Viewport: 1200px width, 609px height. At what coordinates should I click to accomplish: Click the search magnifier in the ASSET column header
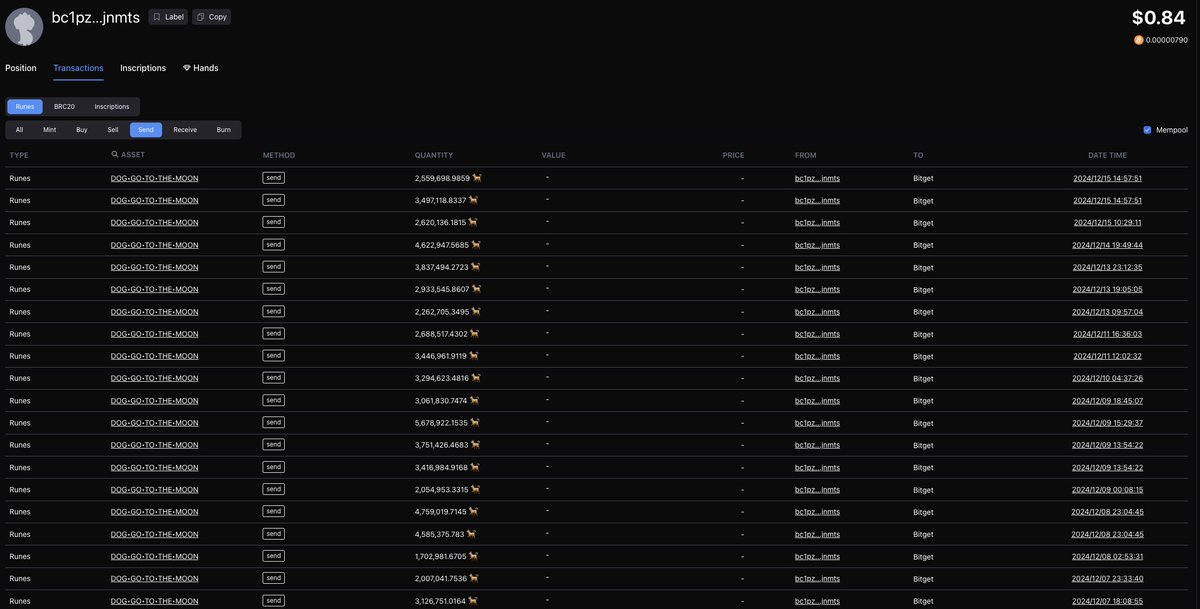[113, 153]
